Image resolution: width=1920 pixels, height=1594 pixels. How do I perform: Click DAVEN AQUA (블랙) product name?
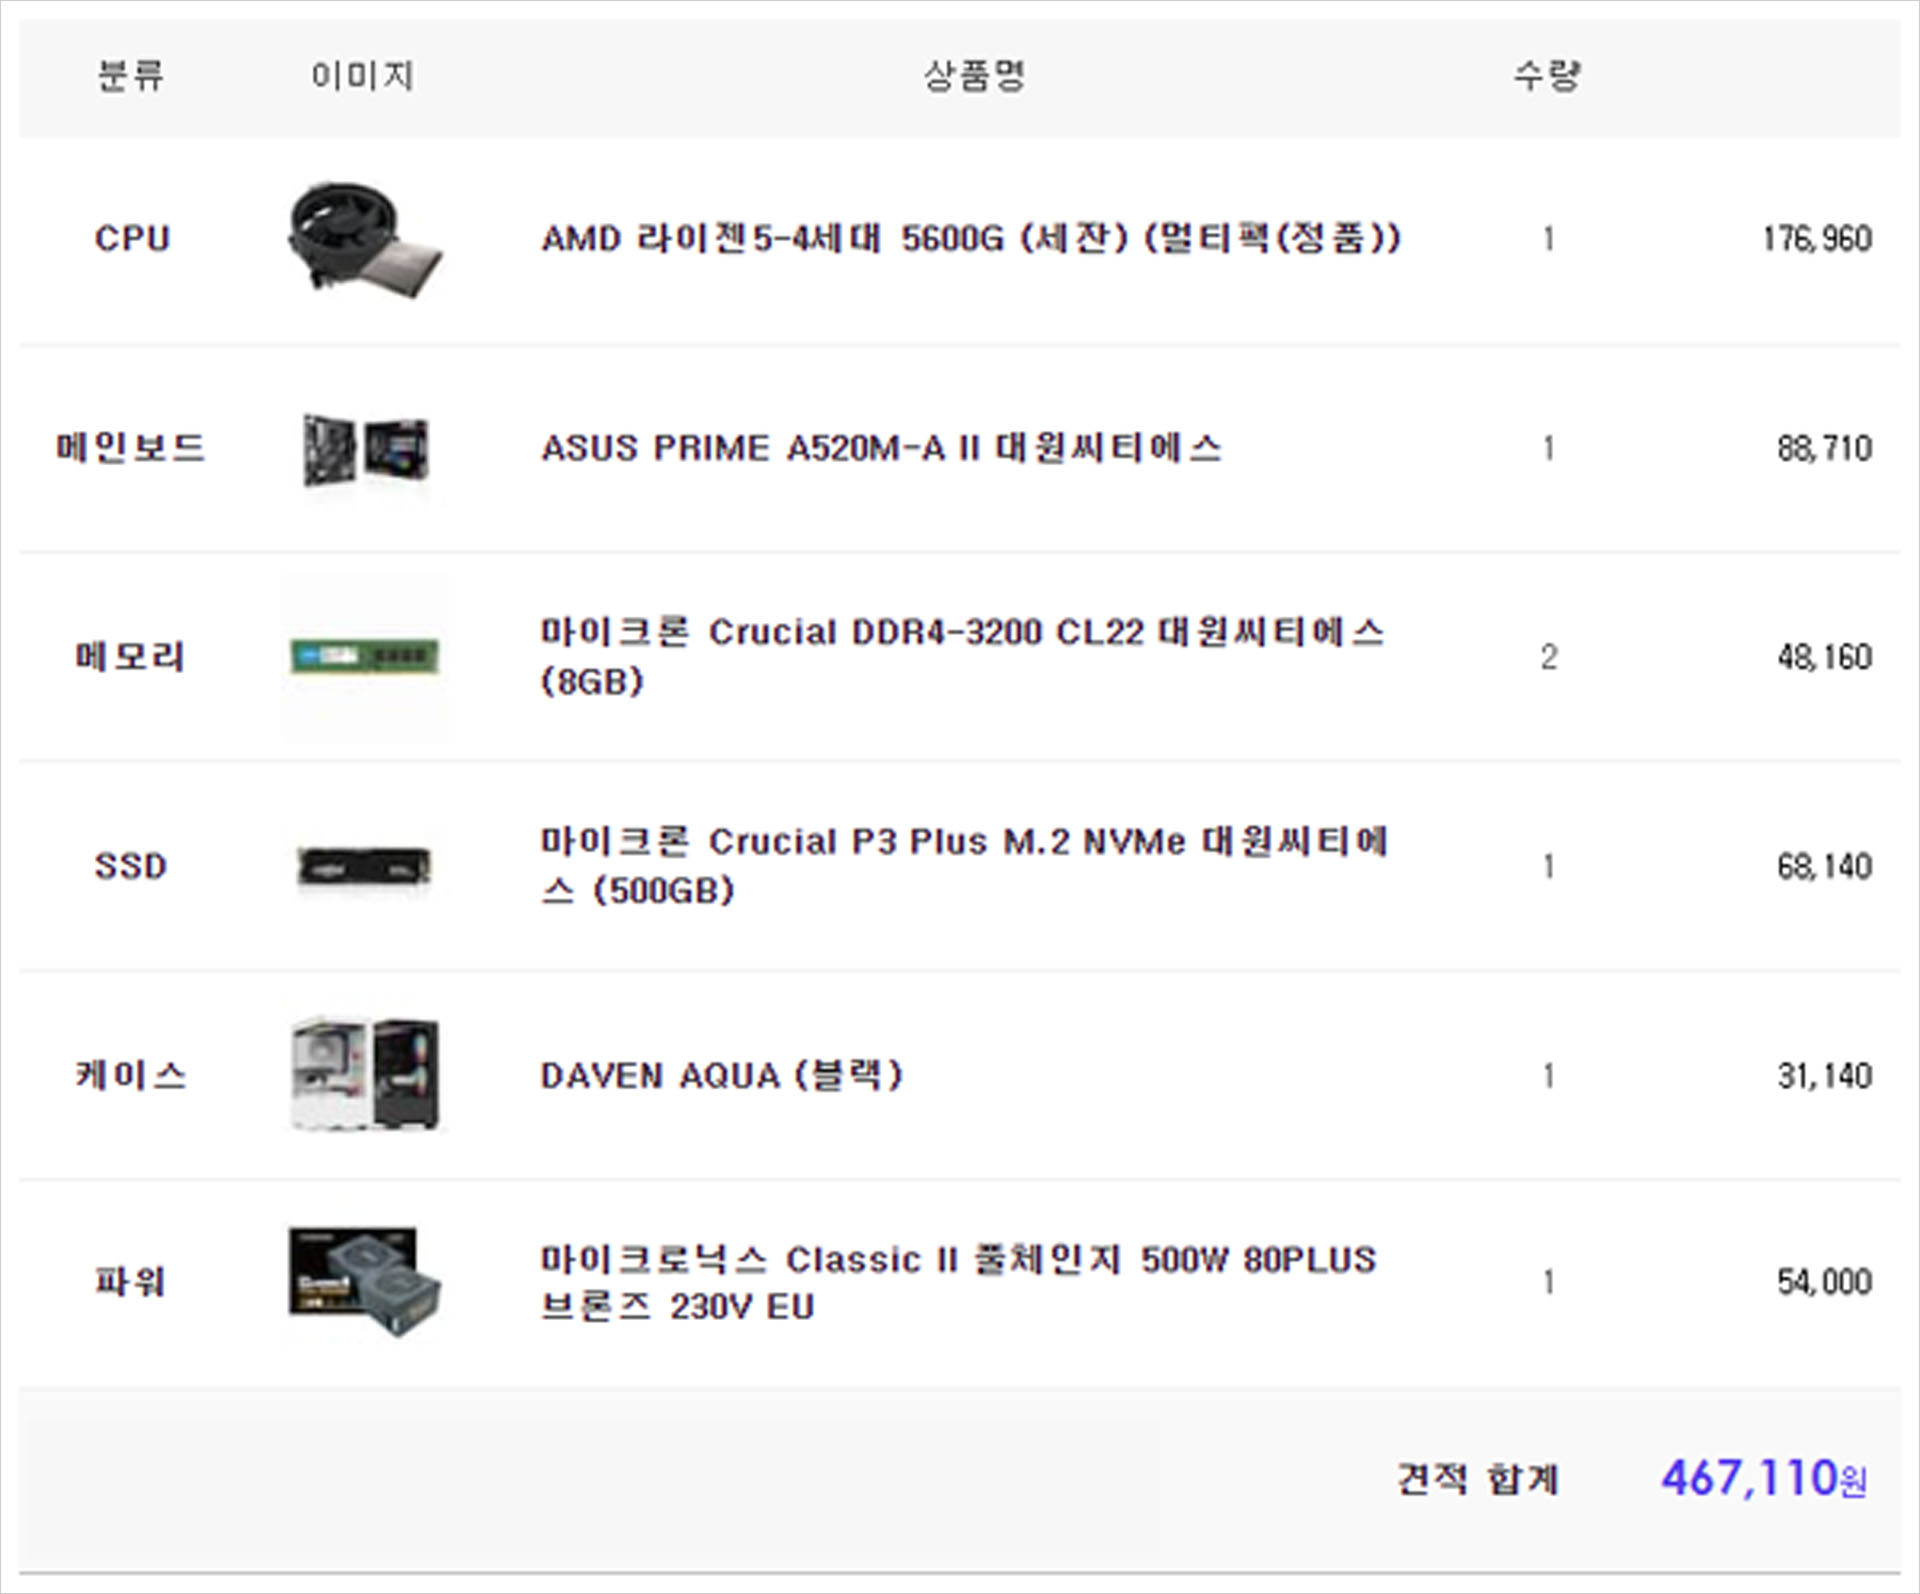point(722,1075)
